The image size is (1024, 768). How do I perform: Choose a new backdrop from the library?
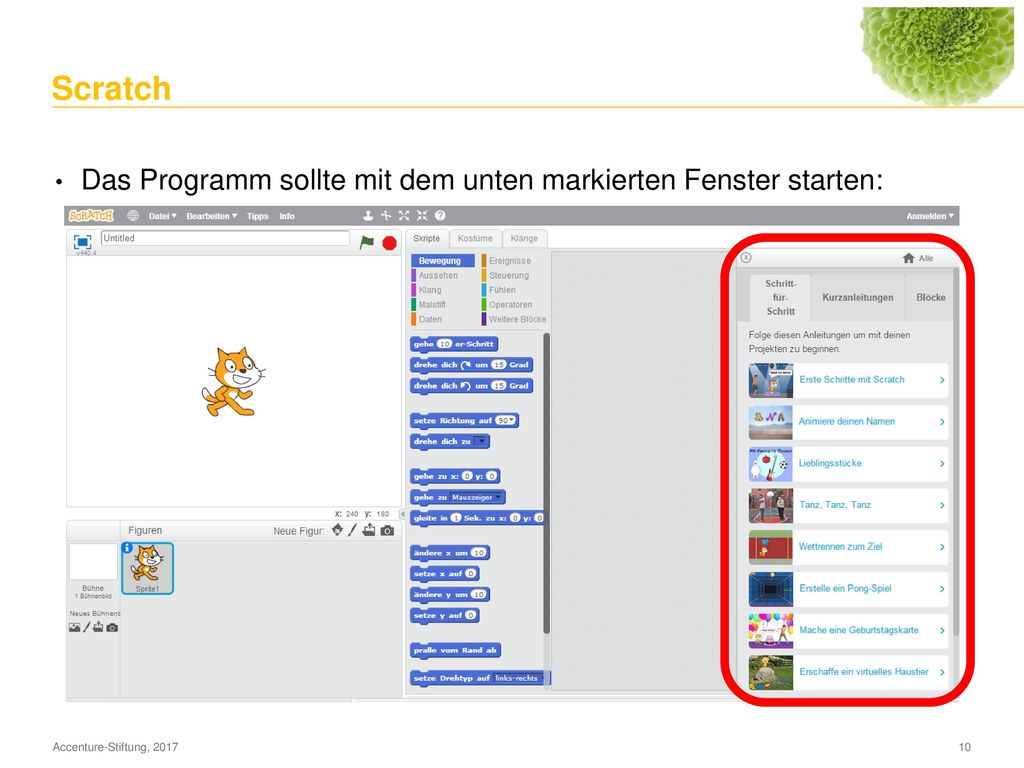coord(74,628)
